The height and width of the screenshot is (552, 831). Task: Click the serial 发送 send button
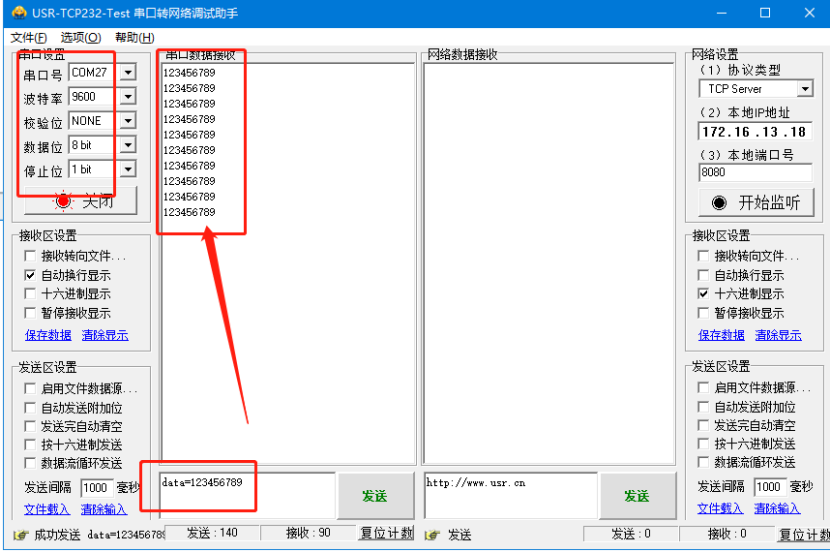(374, 496)
